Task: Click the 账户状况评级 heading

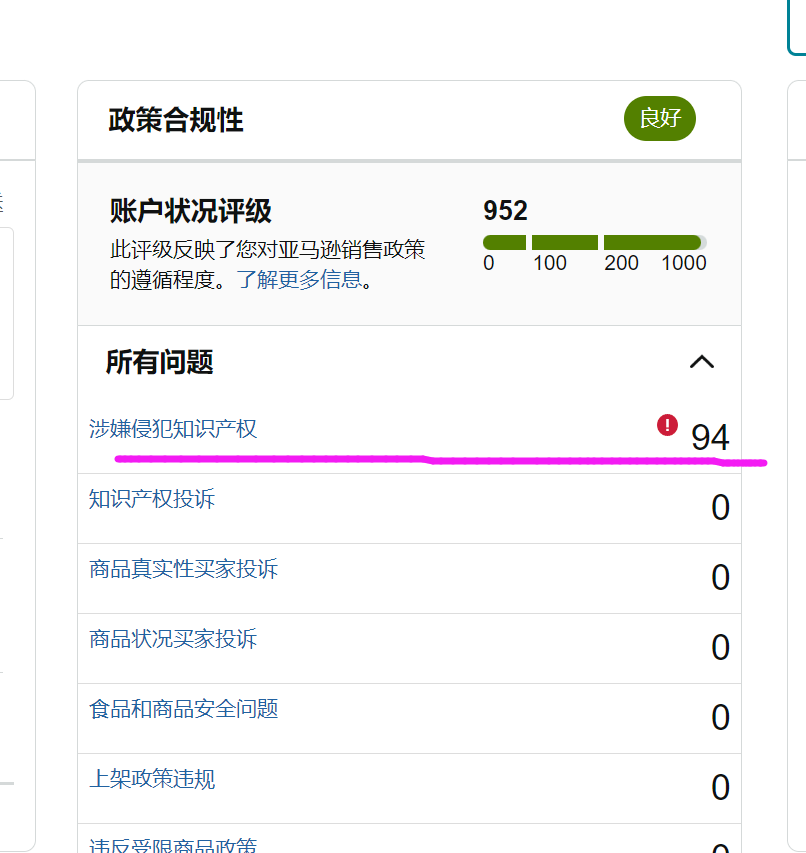Action: 190,211
